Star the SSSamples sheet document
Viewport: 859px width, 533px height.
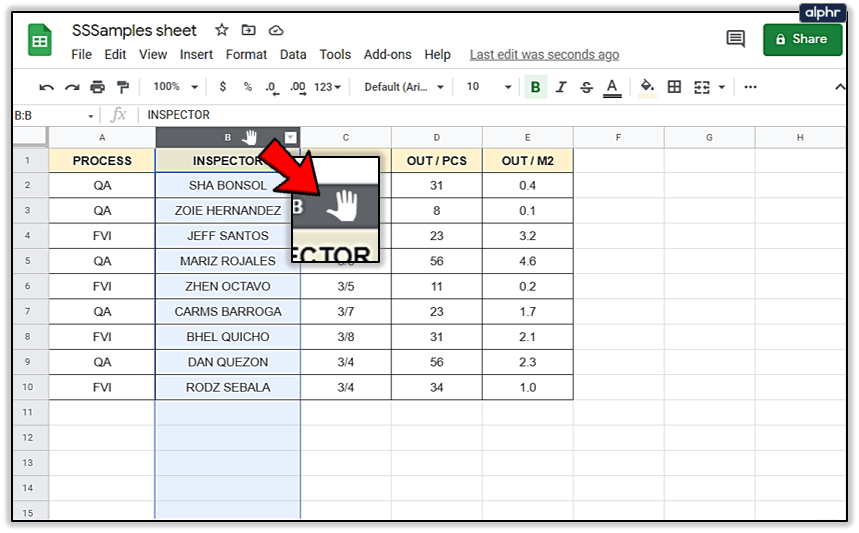(221, 30)
